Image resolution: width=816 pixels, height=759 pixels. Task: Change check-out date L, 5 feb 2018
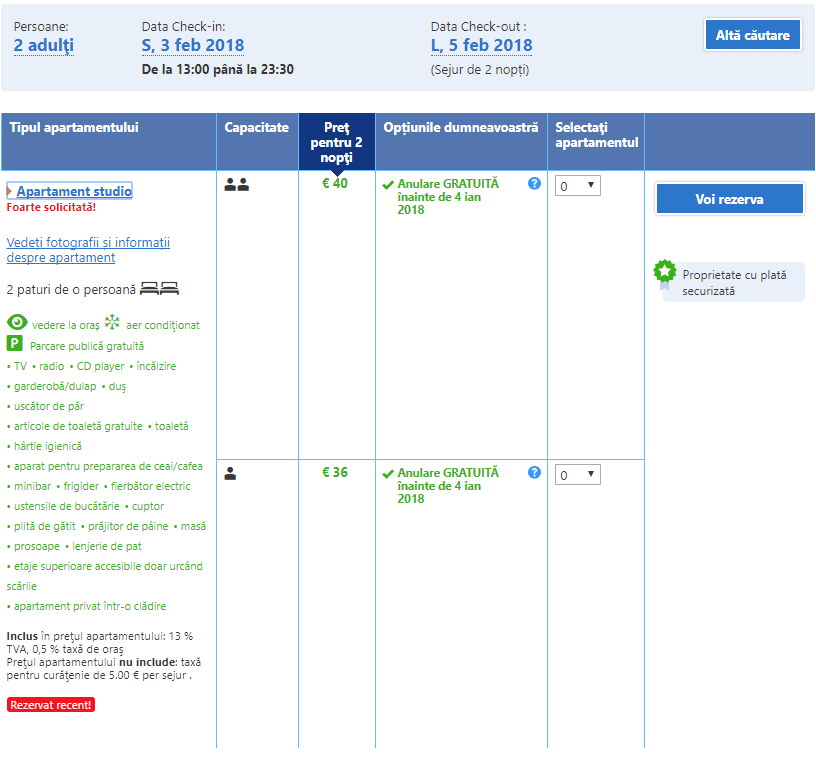(481, 45)
